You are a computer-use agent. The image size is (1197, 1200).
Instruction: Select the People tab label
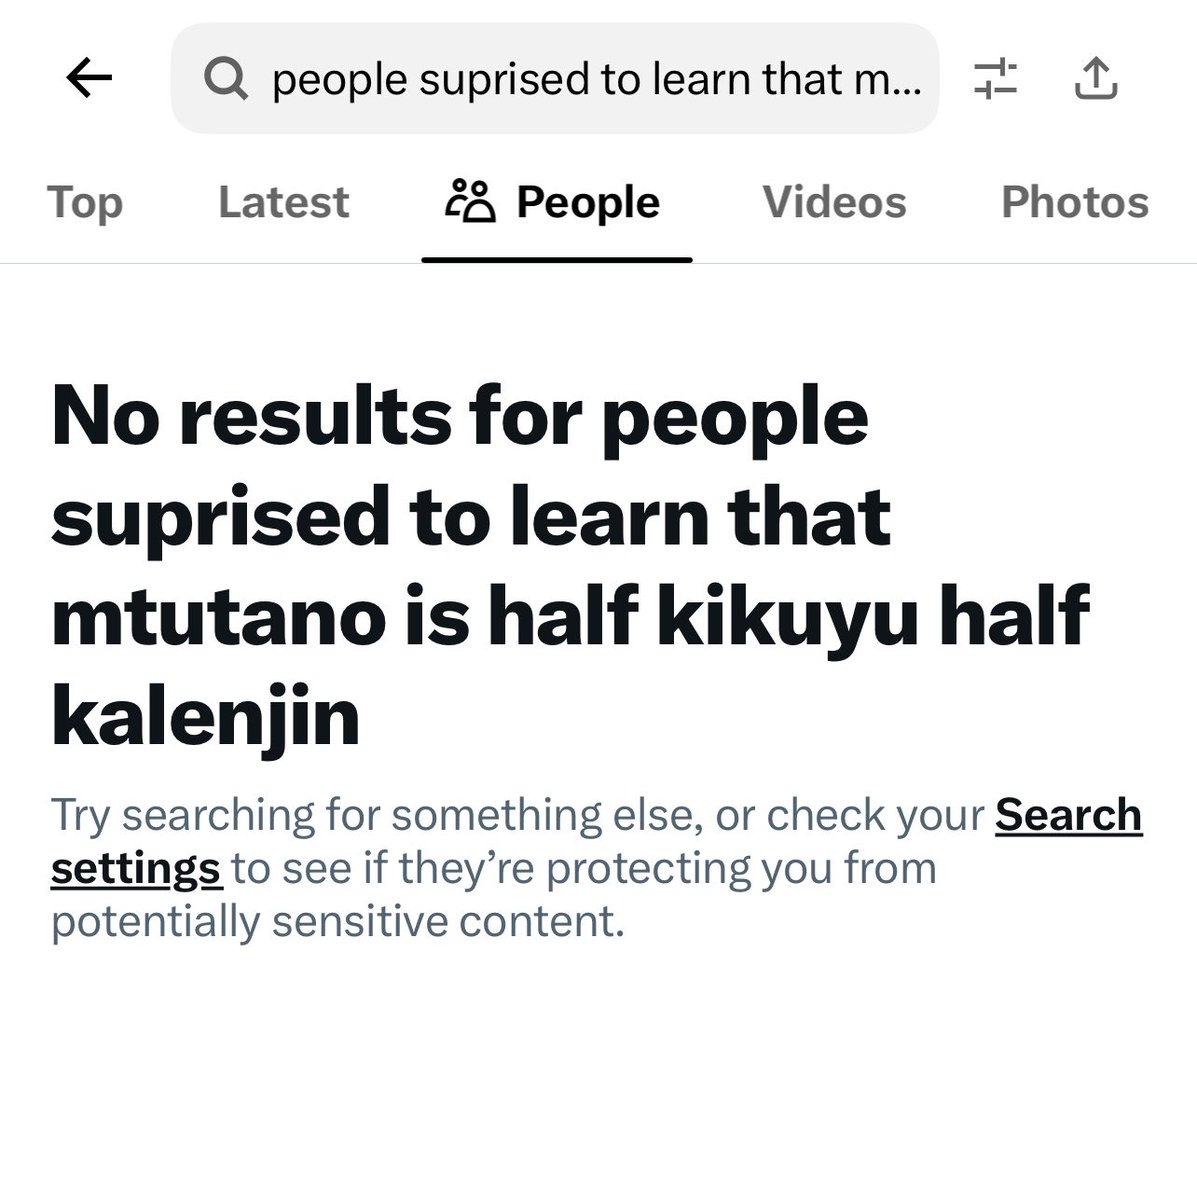tap(588, 202)
